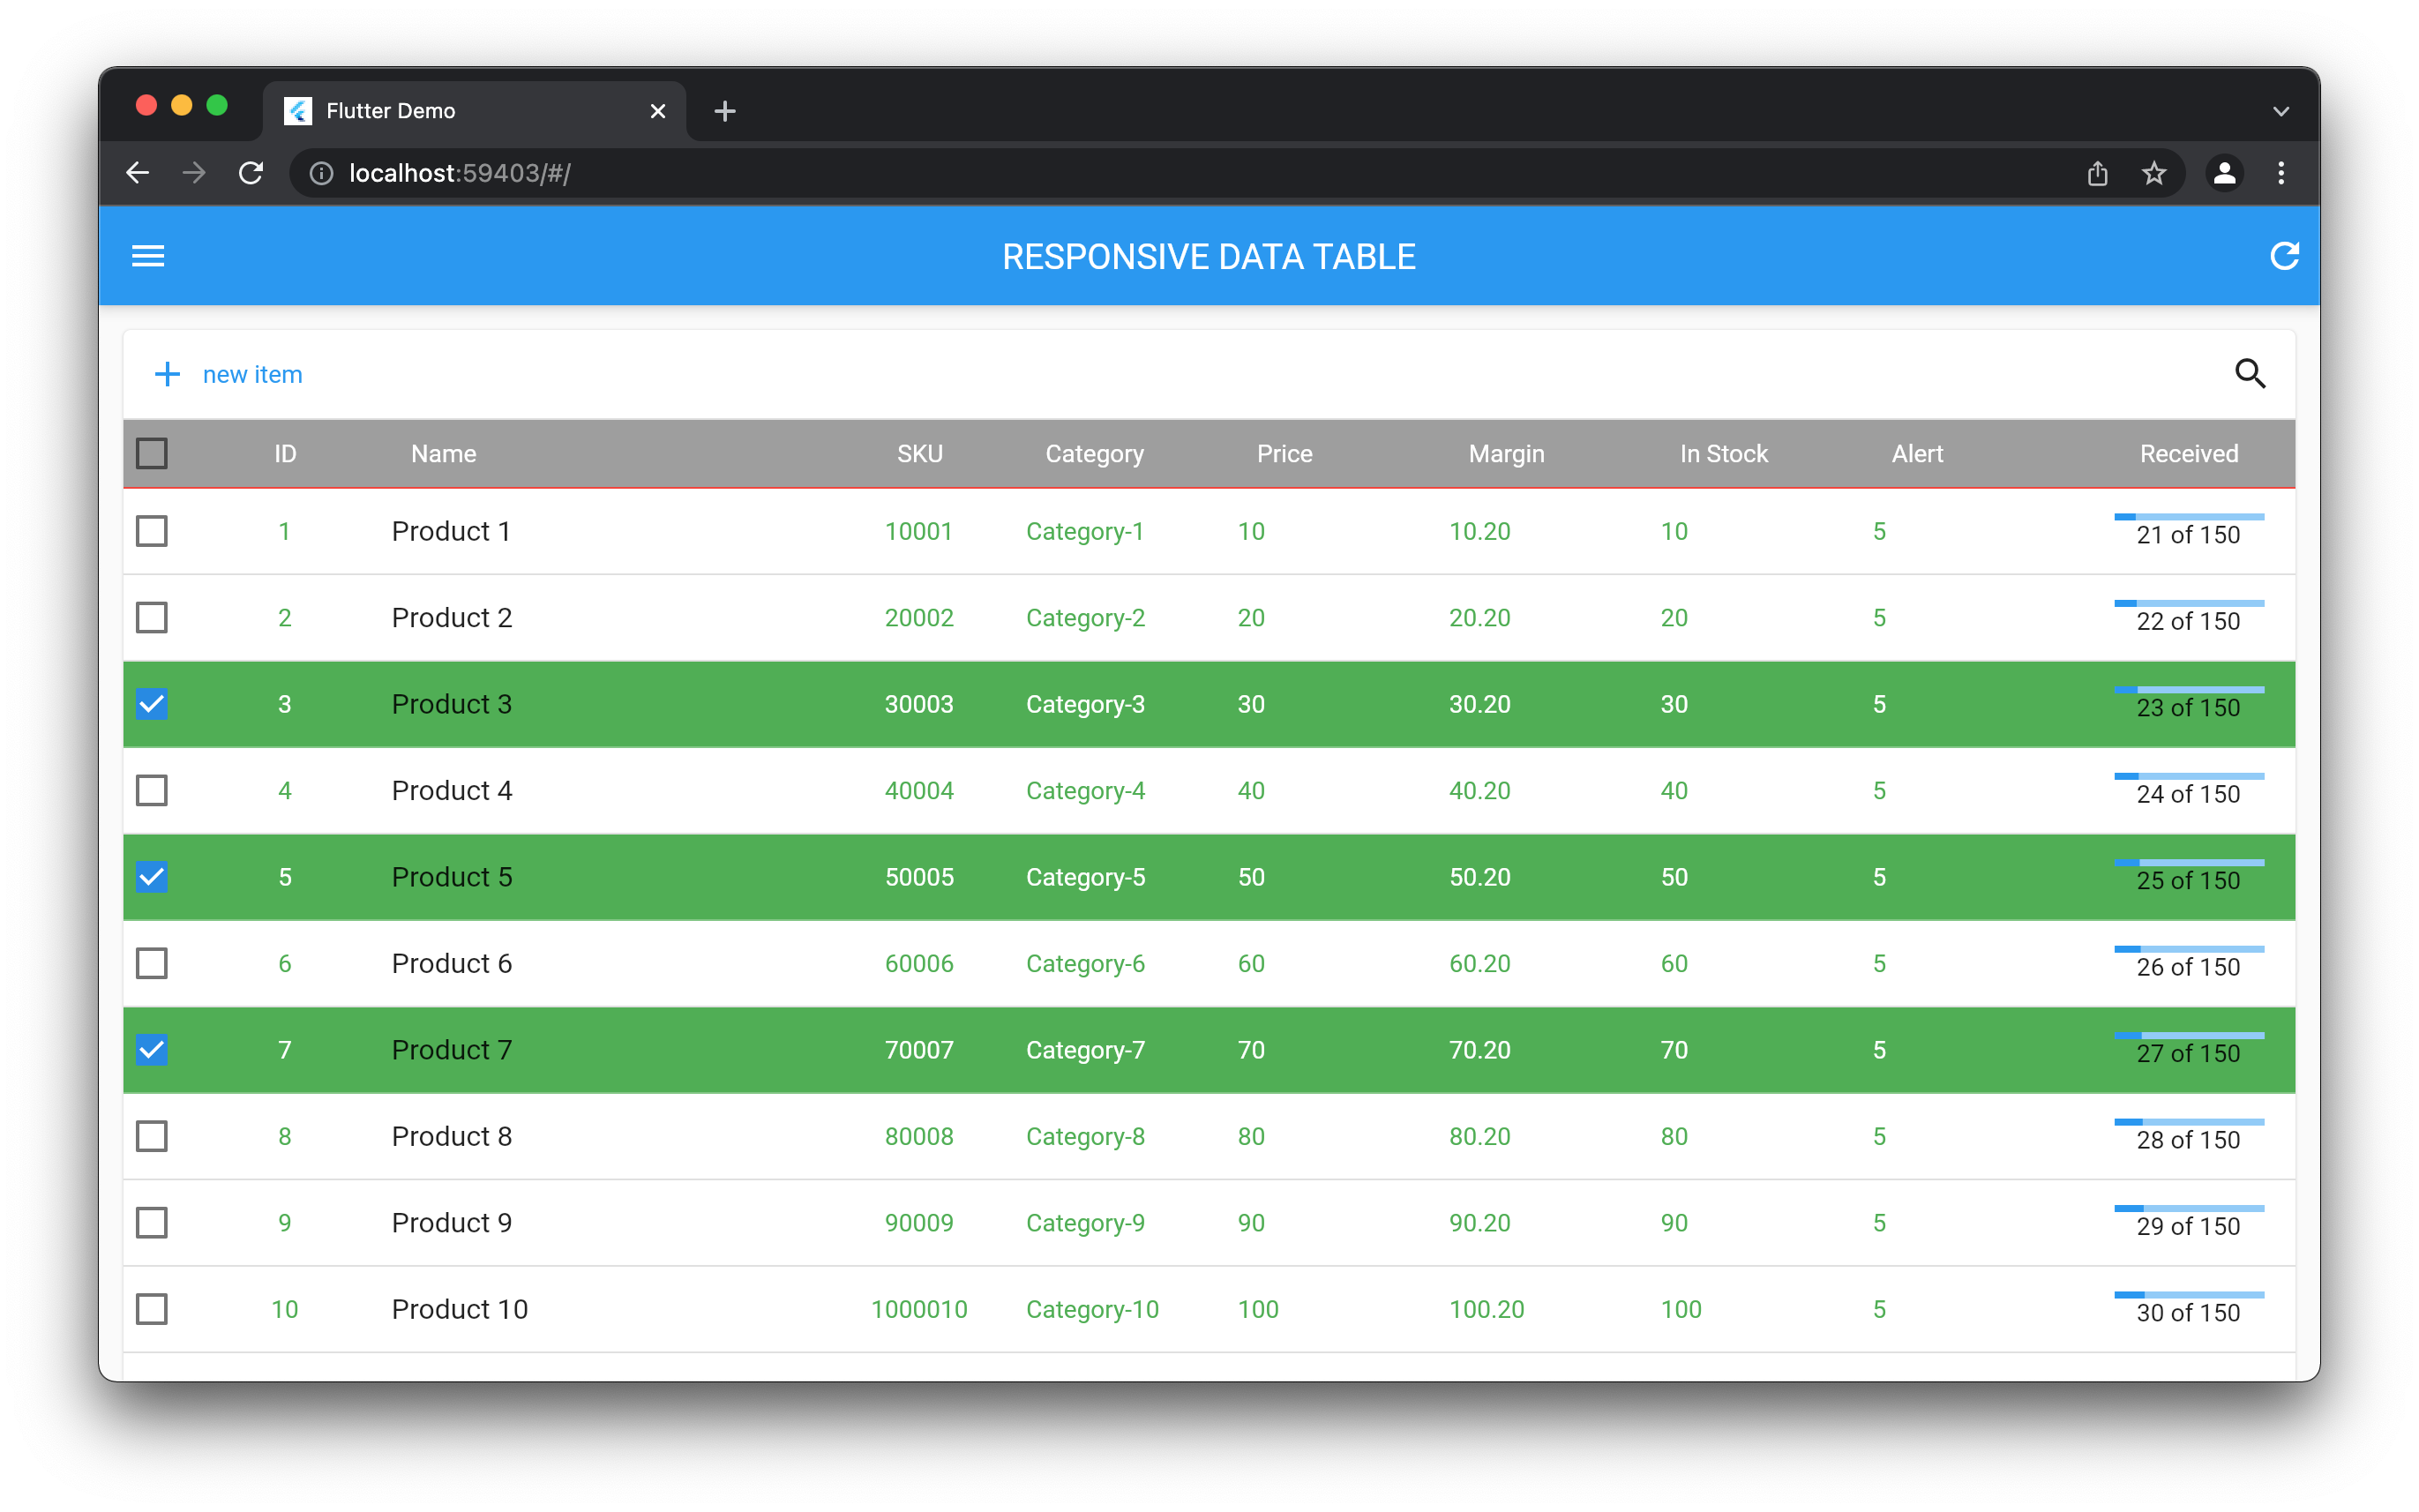Image resolution: width=2419 pixels, height=1512 pixels.
Task: Click the plus icon beside new item
Action: click(x=167, y=374)
